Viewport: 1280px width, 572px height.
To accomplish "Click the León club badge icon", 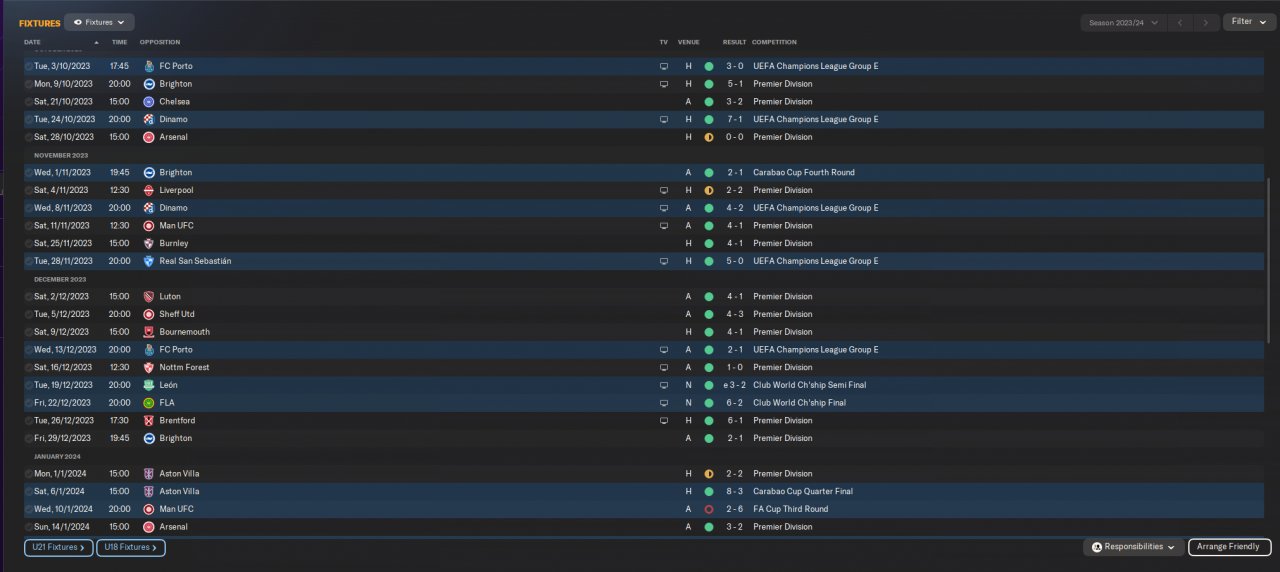I will 149,385.
